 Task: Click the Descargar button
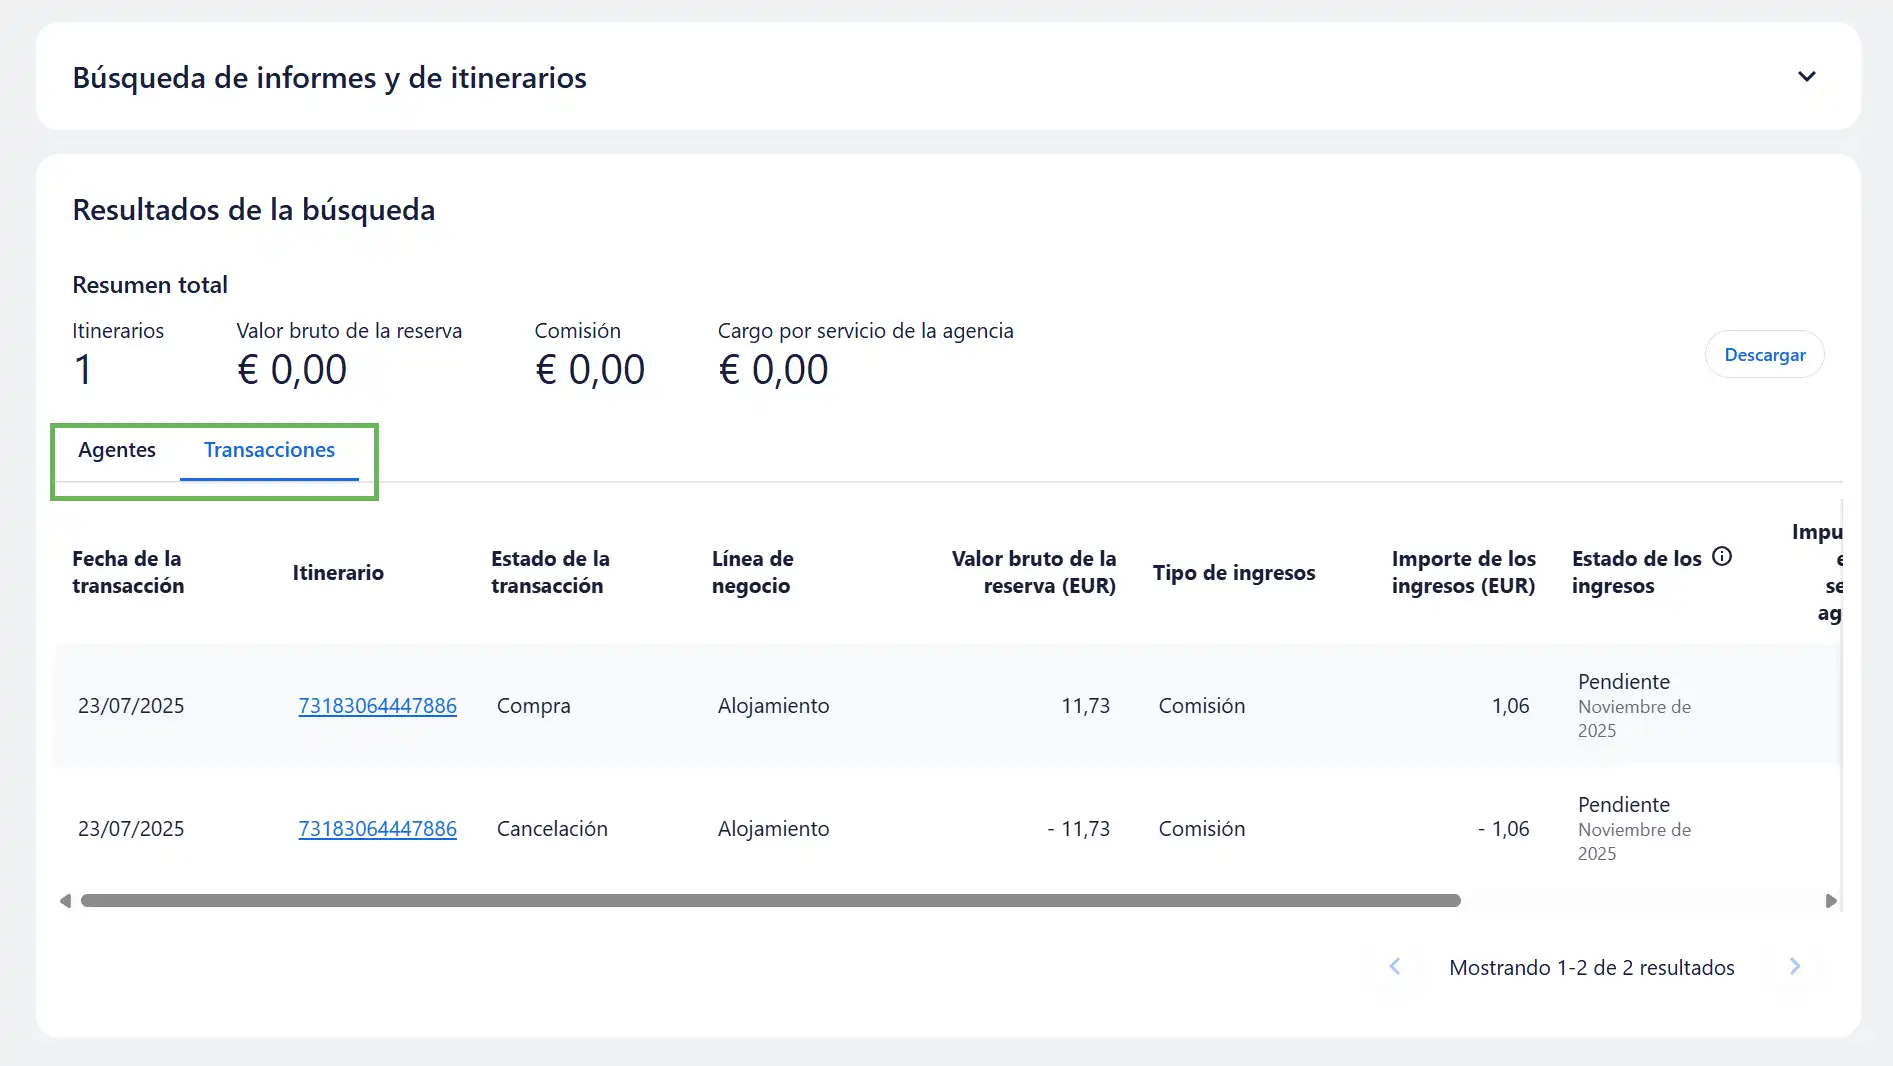pyautogui.click(x=1764, y=355)
